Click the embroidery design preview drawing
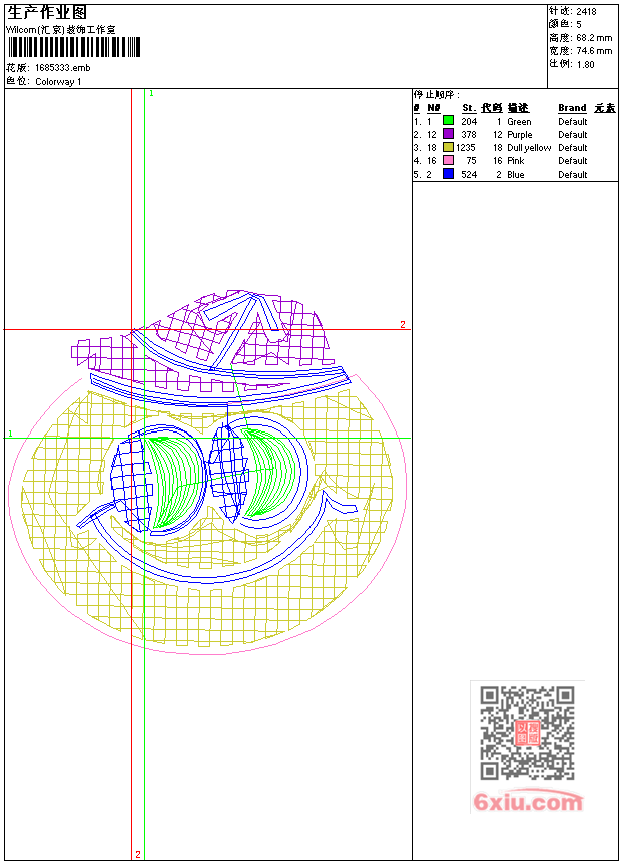Viewport: 620px width, 861px height. tap(208, 472)
